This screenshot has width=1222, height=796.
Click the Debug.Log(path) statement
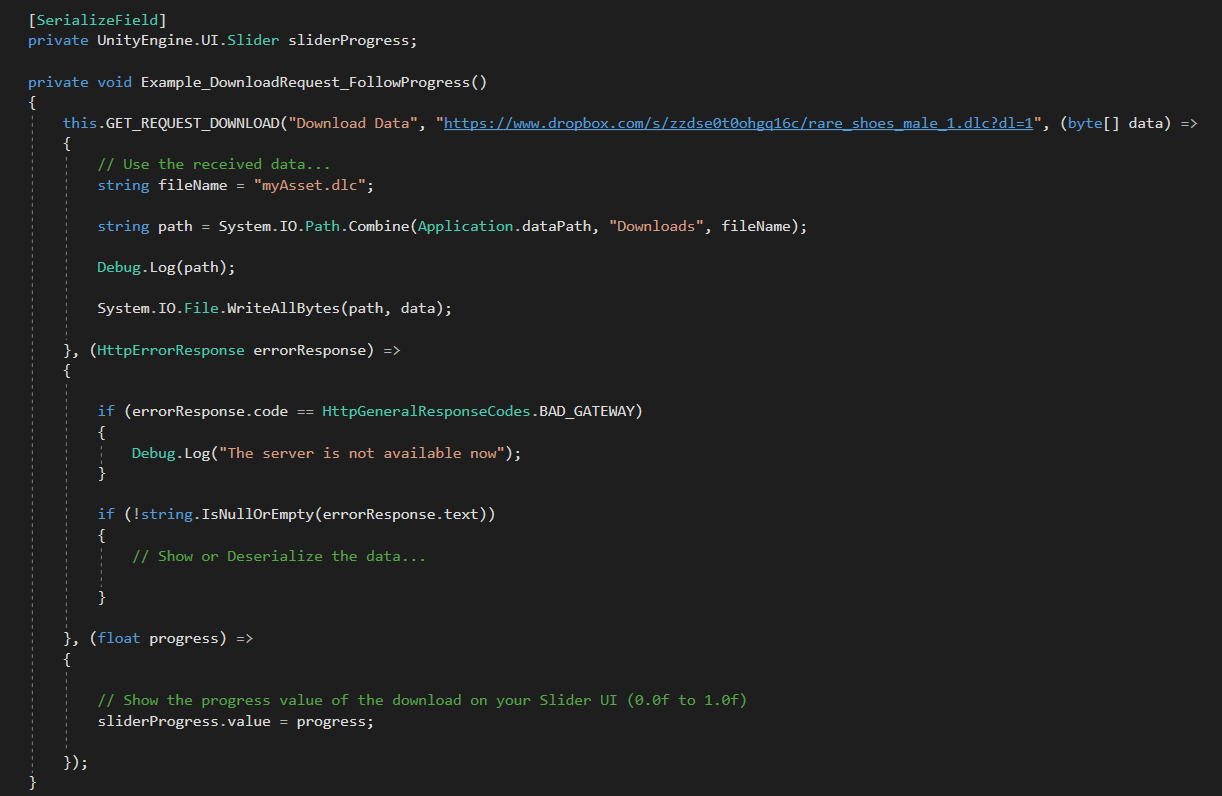(166, 267)
